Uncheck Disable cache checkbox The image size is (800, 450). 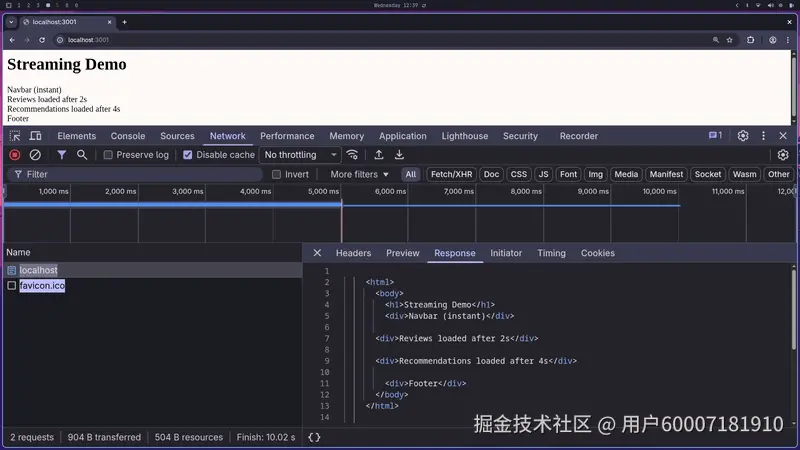click(188, 155)
